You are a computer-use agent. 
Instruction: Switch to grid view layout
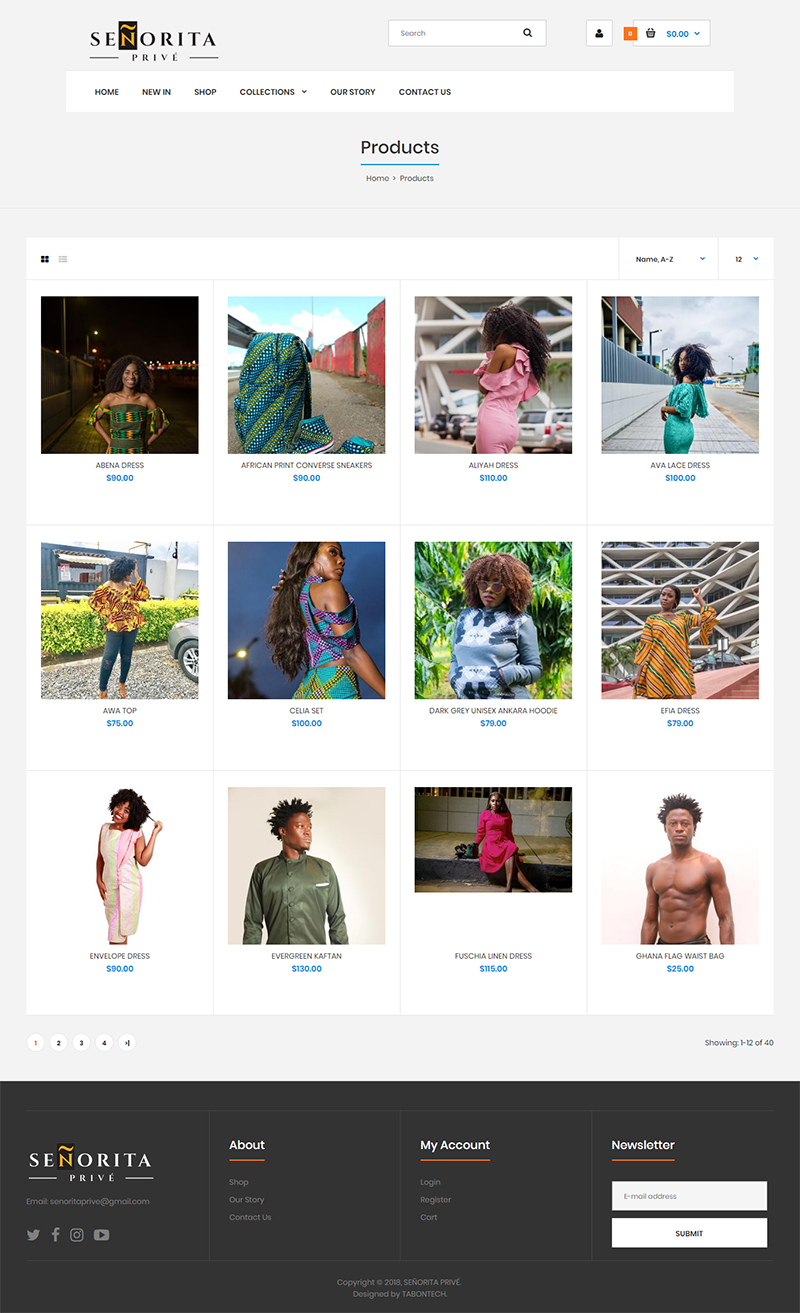[45, 259]
